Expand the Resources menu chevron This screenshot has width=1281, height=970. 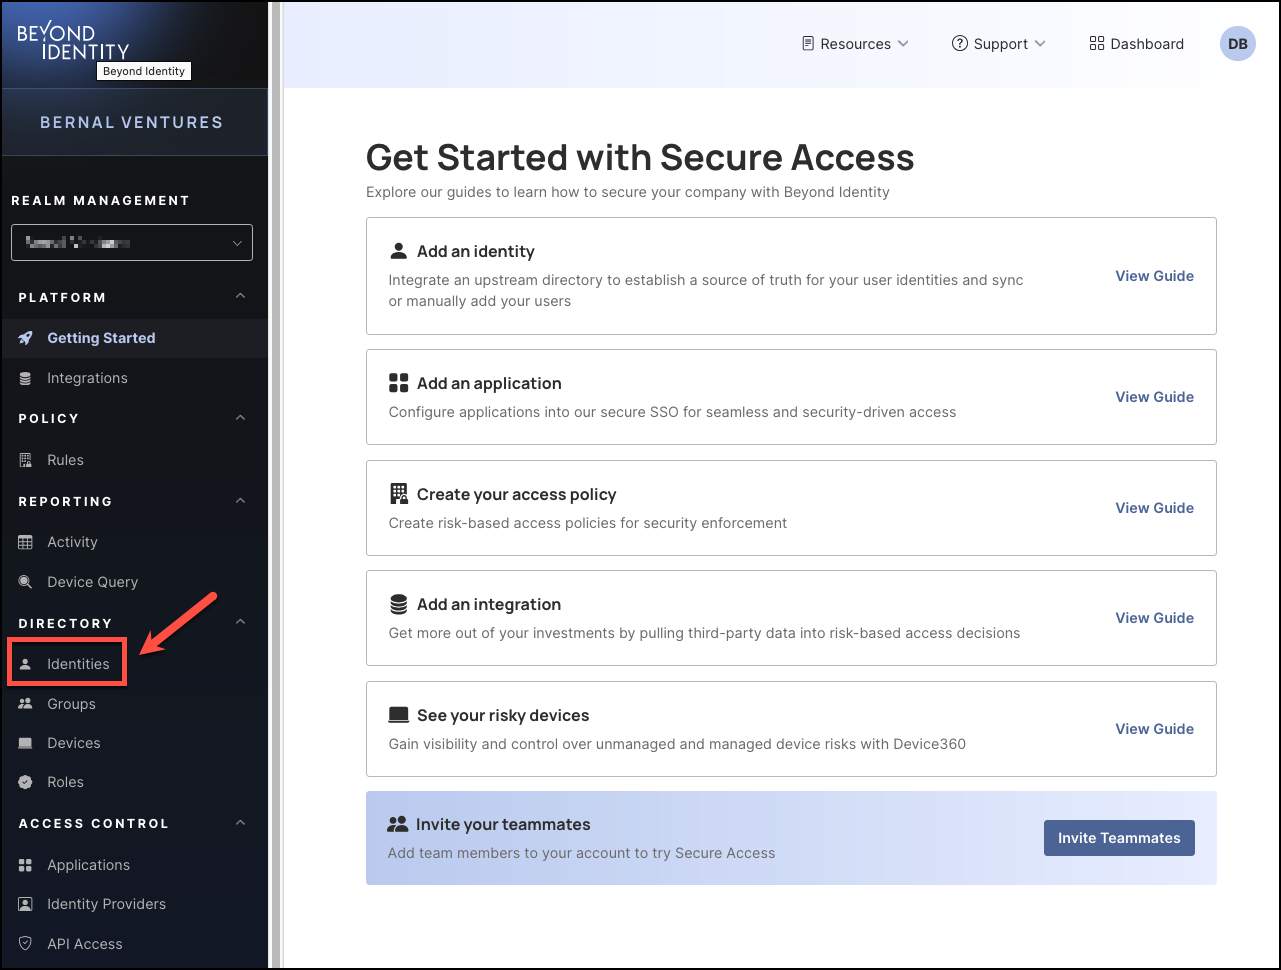(903, 44)
